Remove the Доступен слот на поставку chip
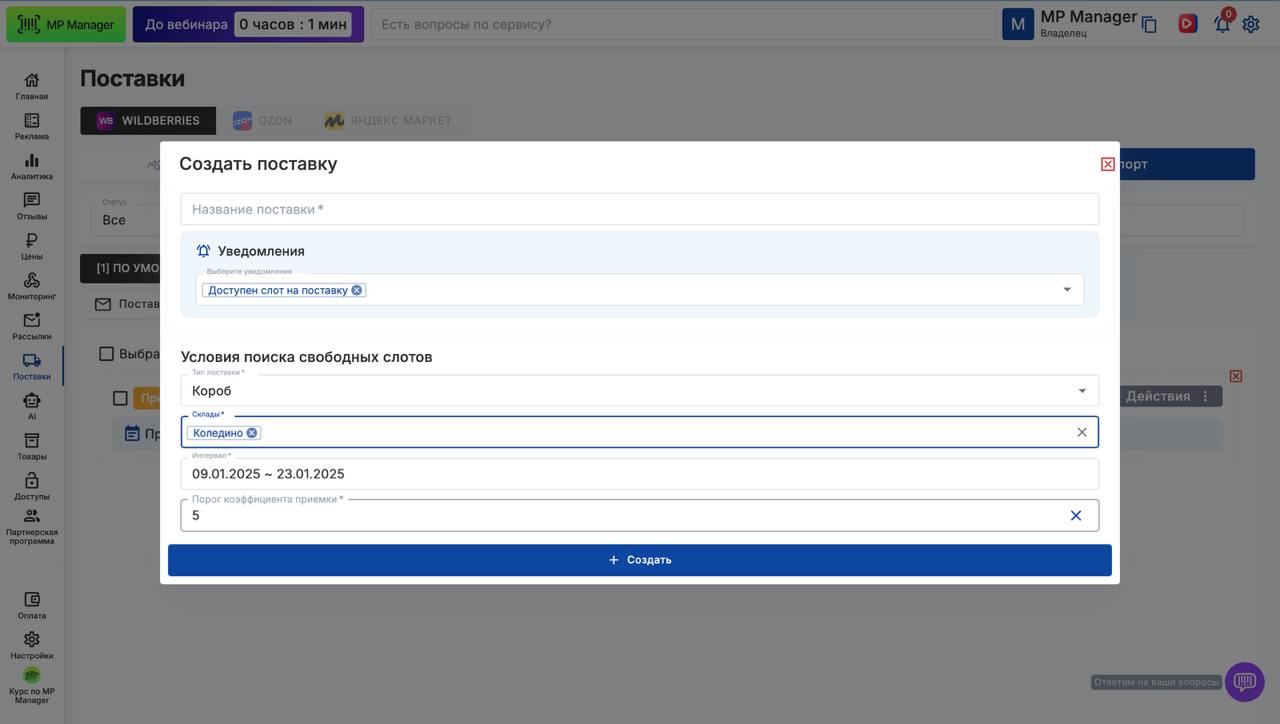 (357, 290)
